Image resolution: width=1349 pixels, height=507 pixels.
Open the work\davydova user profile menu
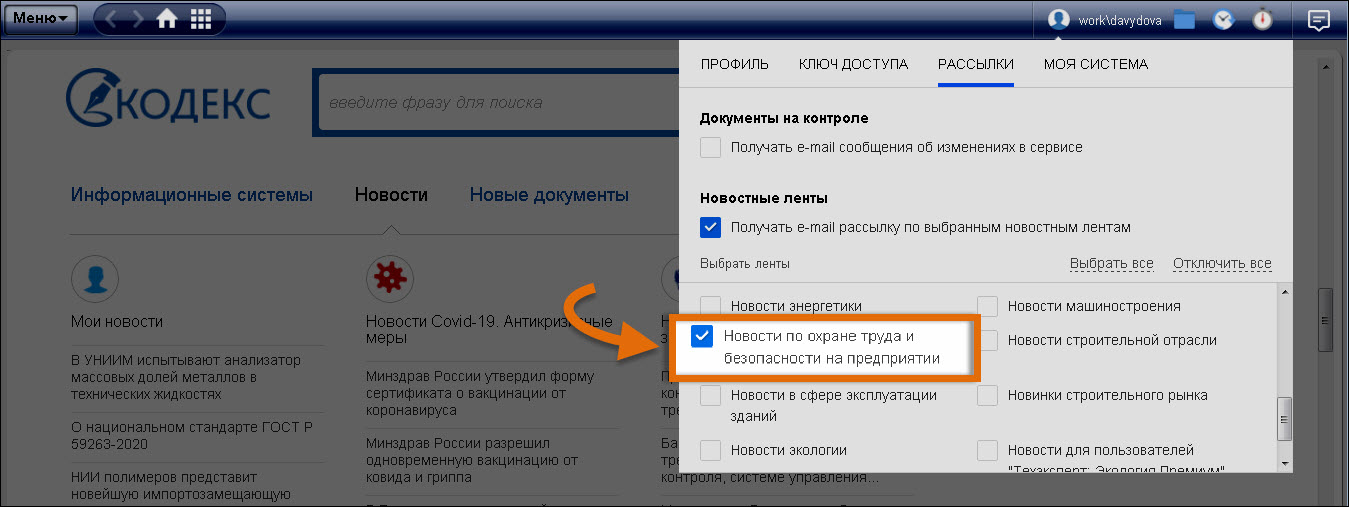pyautogui.click(x=1105, y=20)
